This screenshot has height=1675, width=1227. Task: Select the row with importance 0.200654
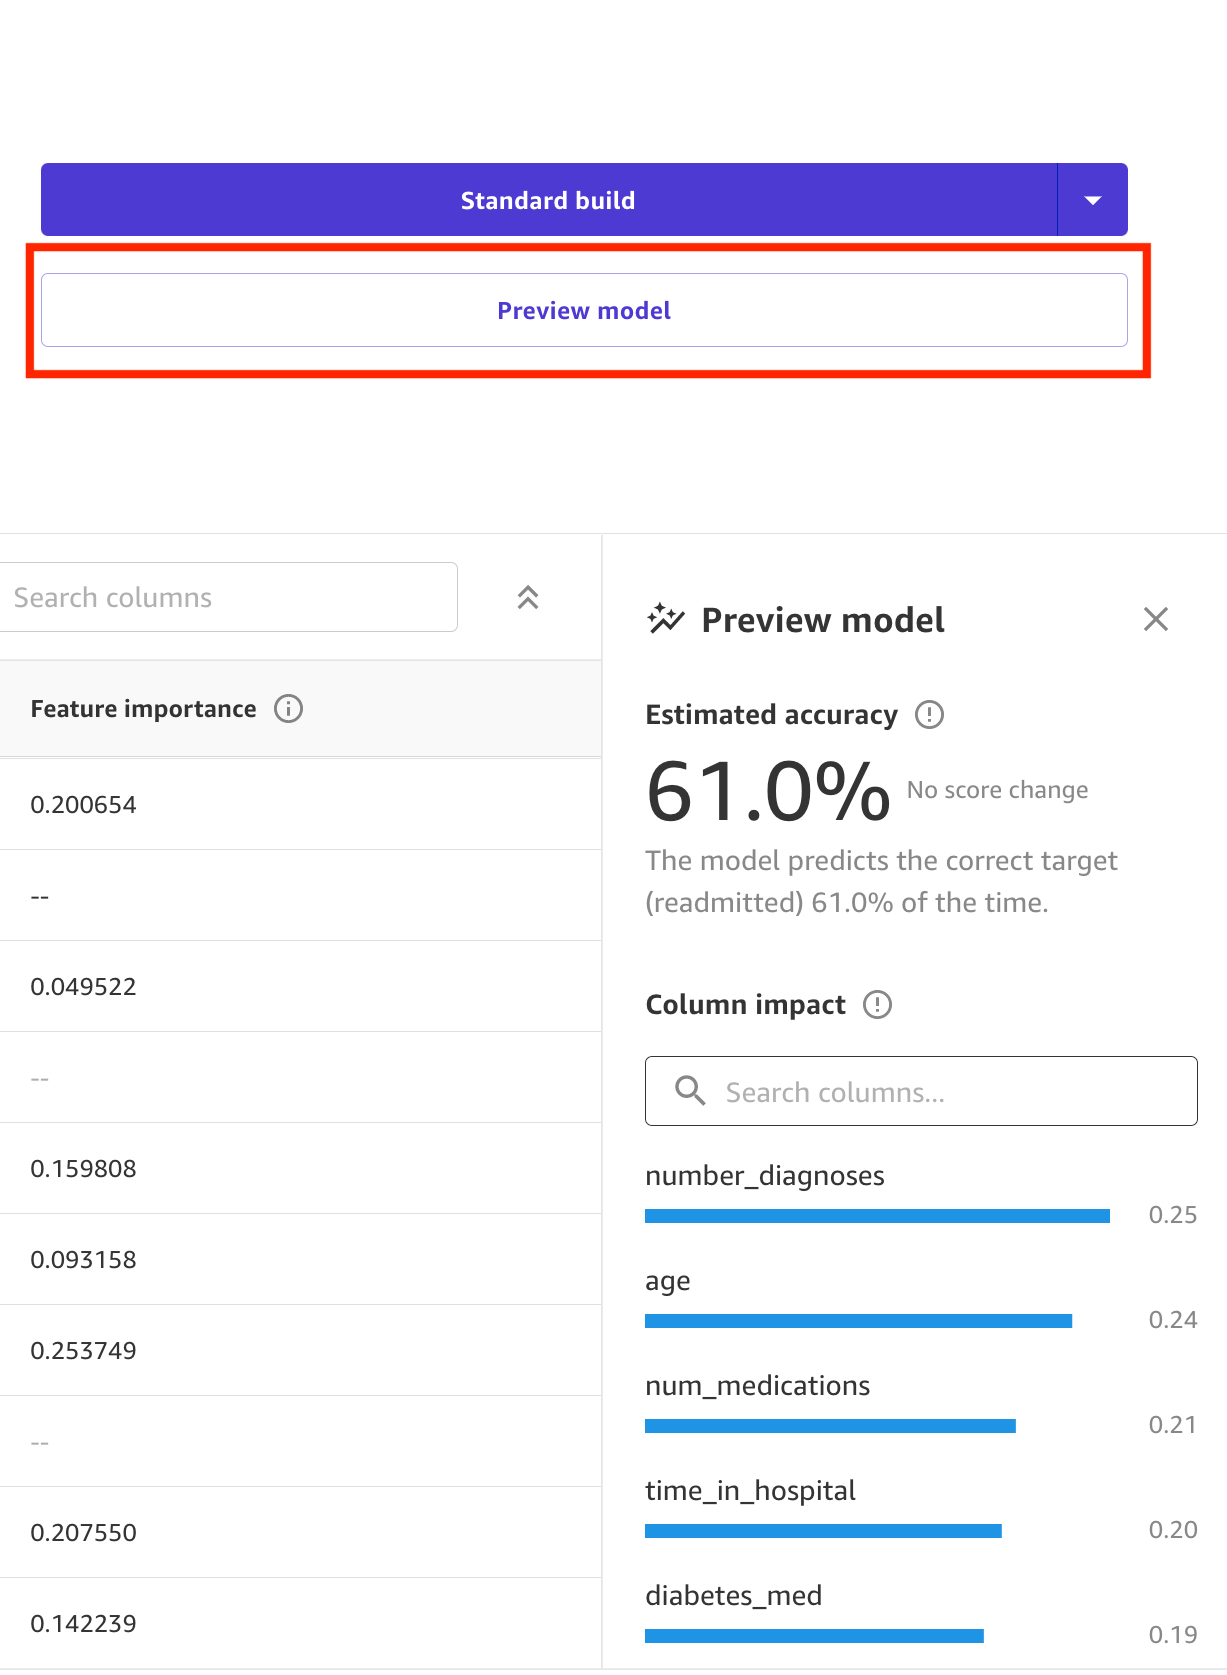point(300,804)
